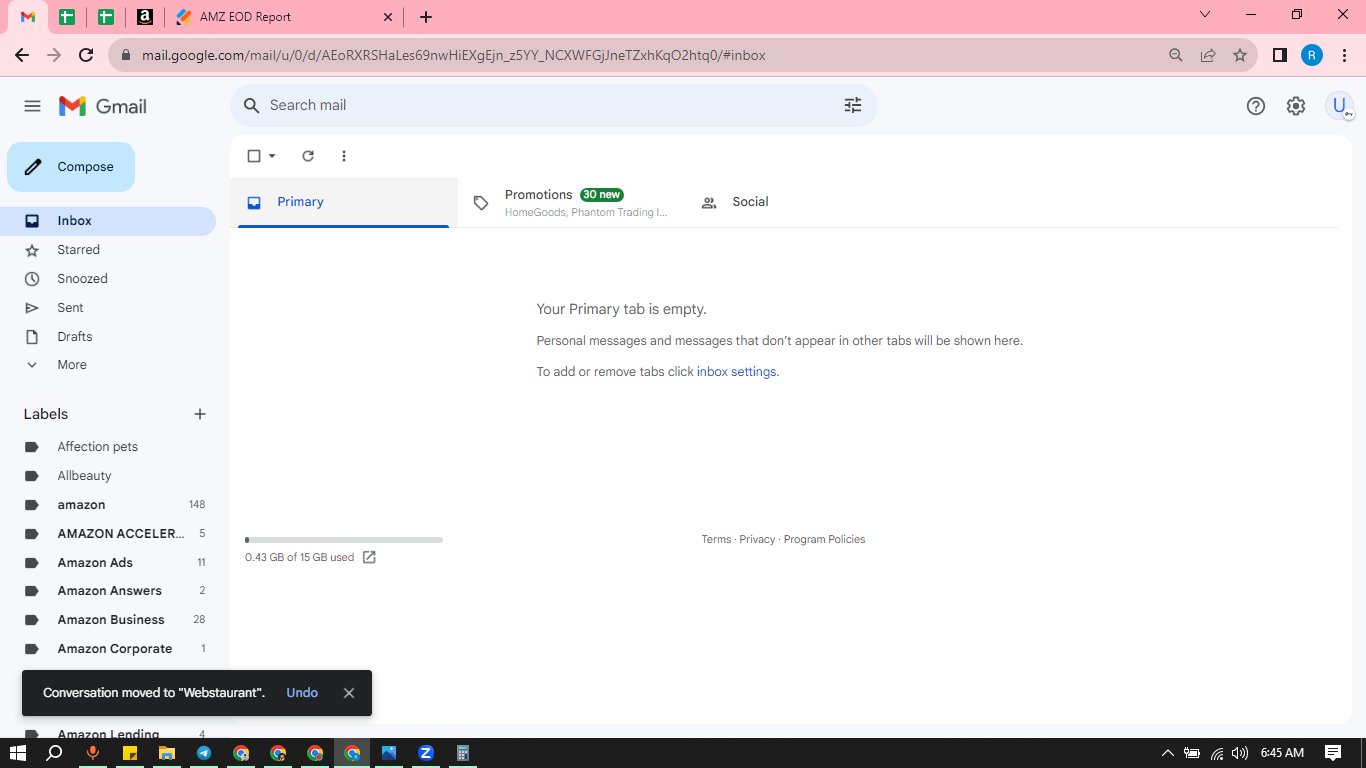Open Gmail Settings gear
Image resolution: width=1366 pixels, height=768 pixels.
[x=1296, y=106]
